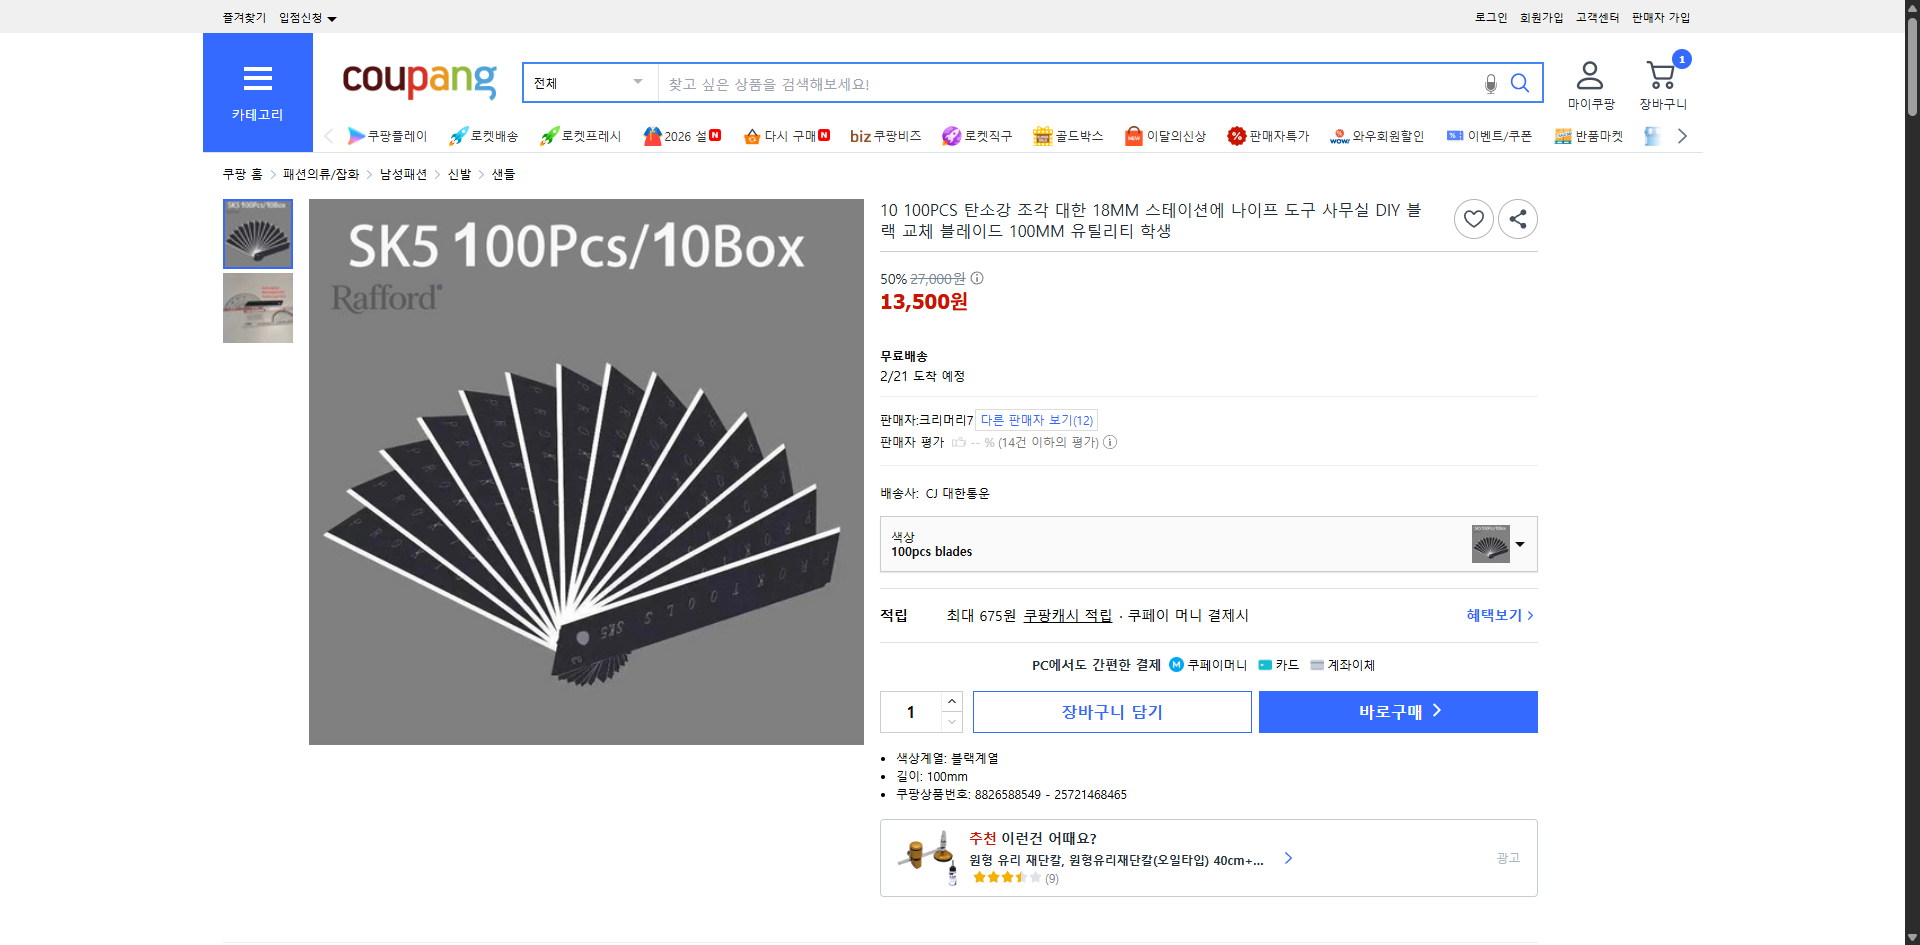Open 골드박스 from the navigation strip

(x=1067, y=136)
